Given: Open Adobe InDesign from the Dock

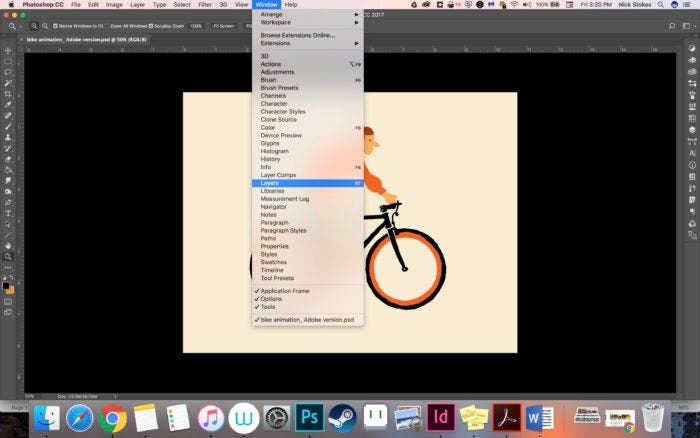Looking at the screenshot, I should pyautogui.click(x=440, y=416).
